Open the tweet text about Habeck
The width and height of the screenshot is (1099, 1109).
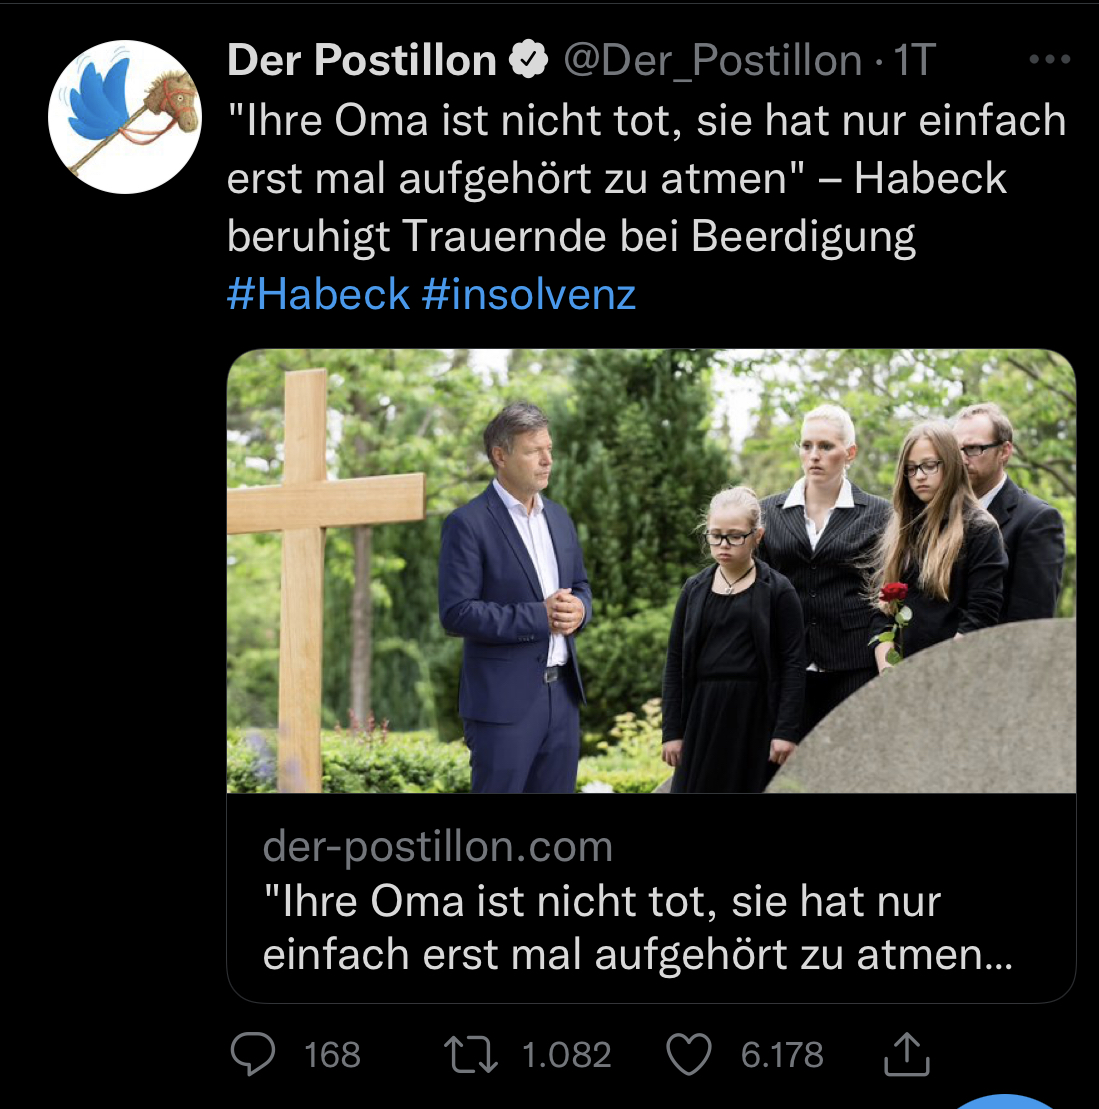tap(645, 178)
